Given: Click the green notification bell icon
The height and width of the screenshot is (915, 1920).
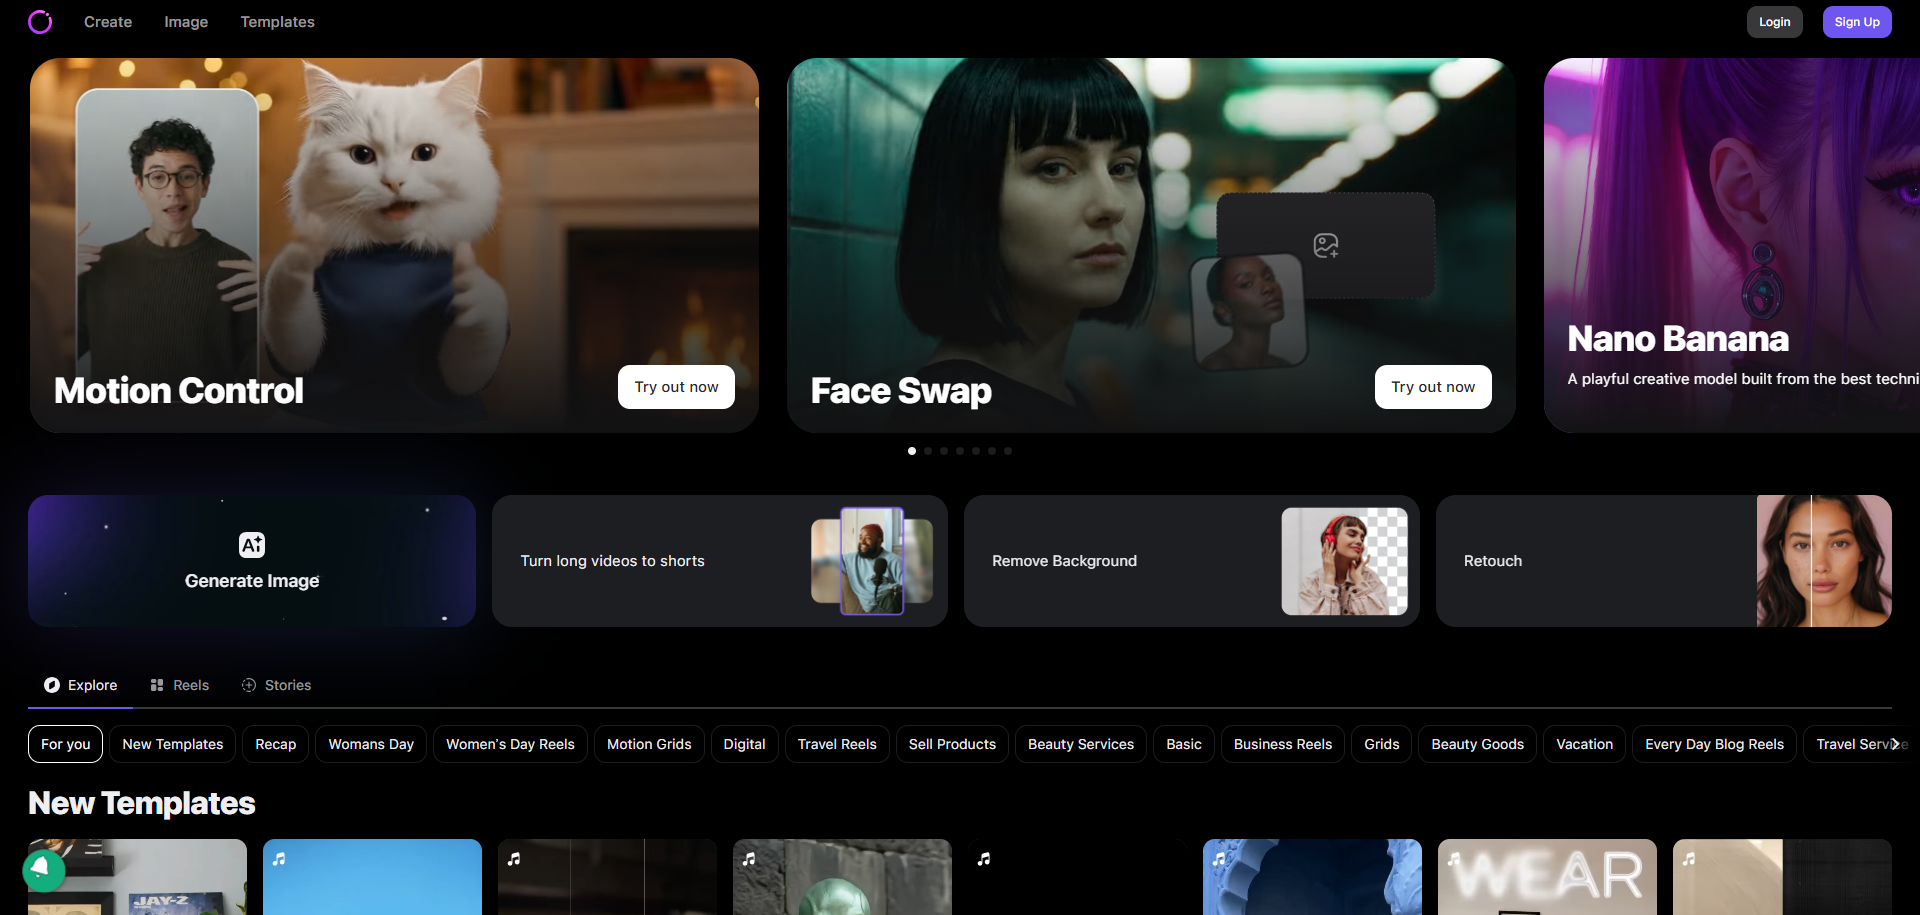Looking at the screenshot, I should (x=43, y=870).
